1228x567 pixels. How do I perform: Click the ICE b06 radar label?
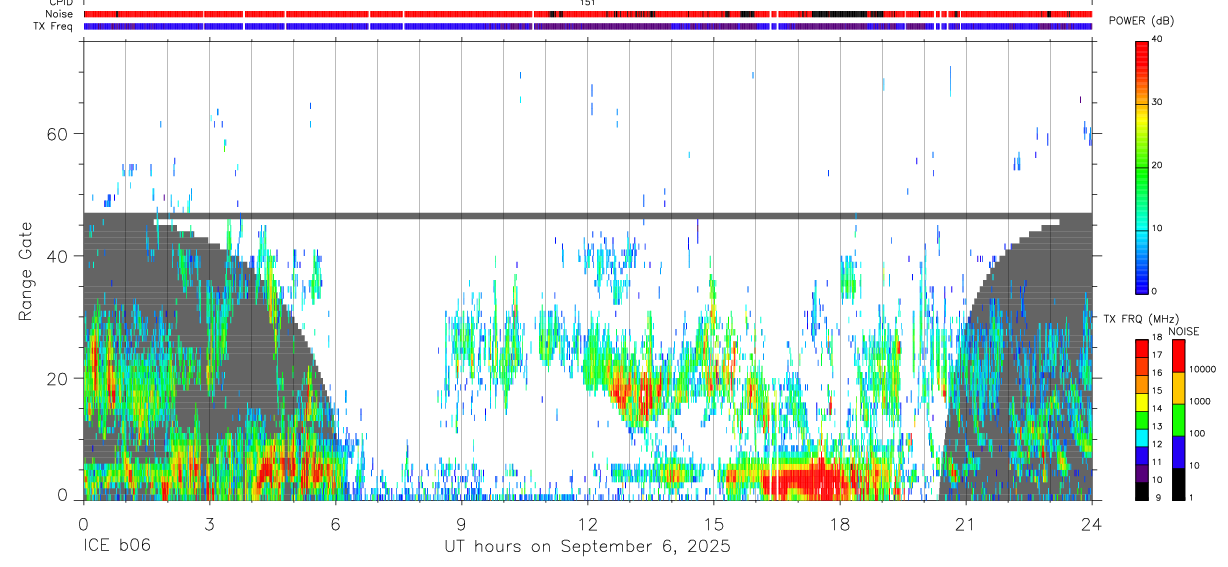(x=116, y=547)
